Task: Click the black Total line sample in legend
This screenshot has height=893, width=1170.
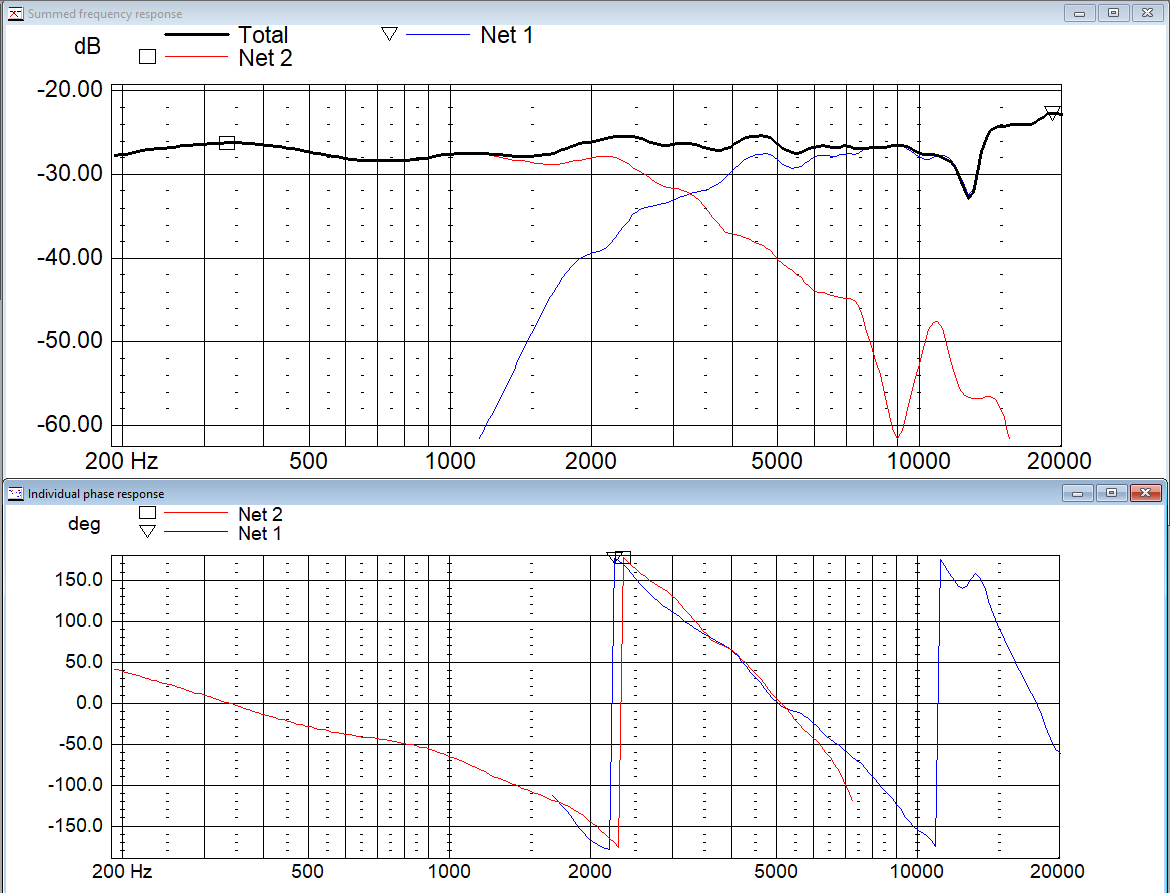Action: (195, 35)
